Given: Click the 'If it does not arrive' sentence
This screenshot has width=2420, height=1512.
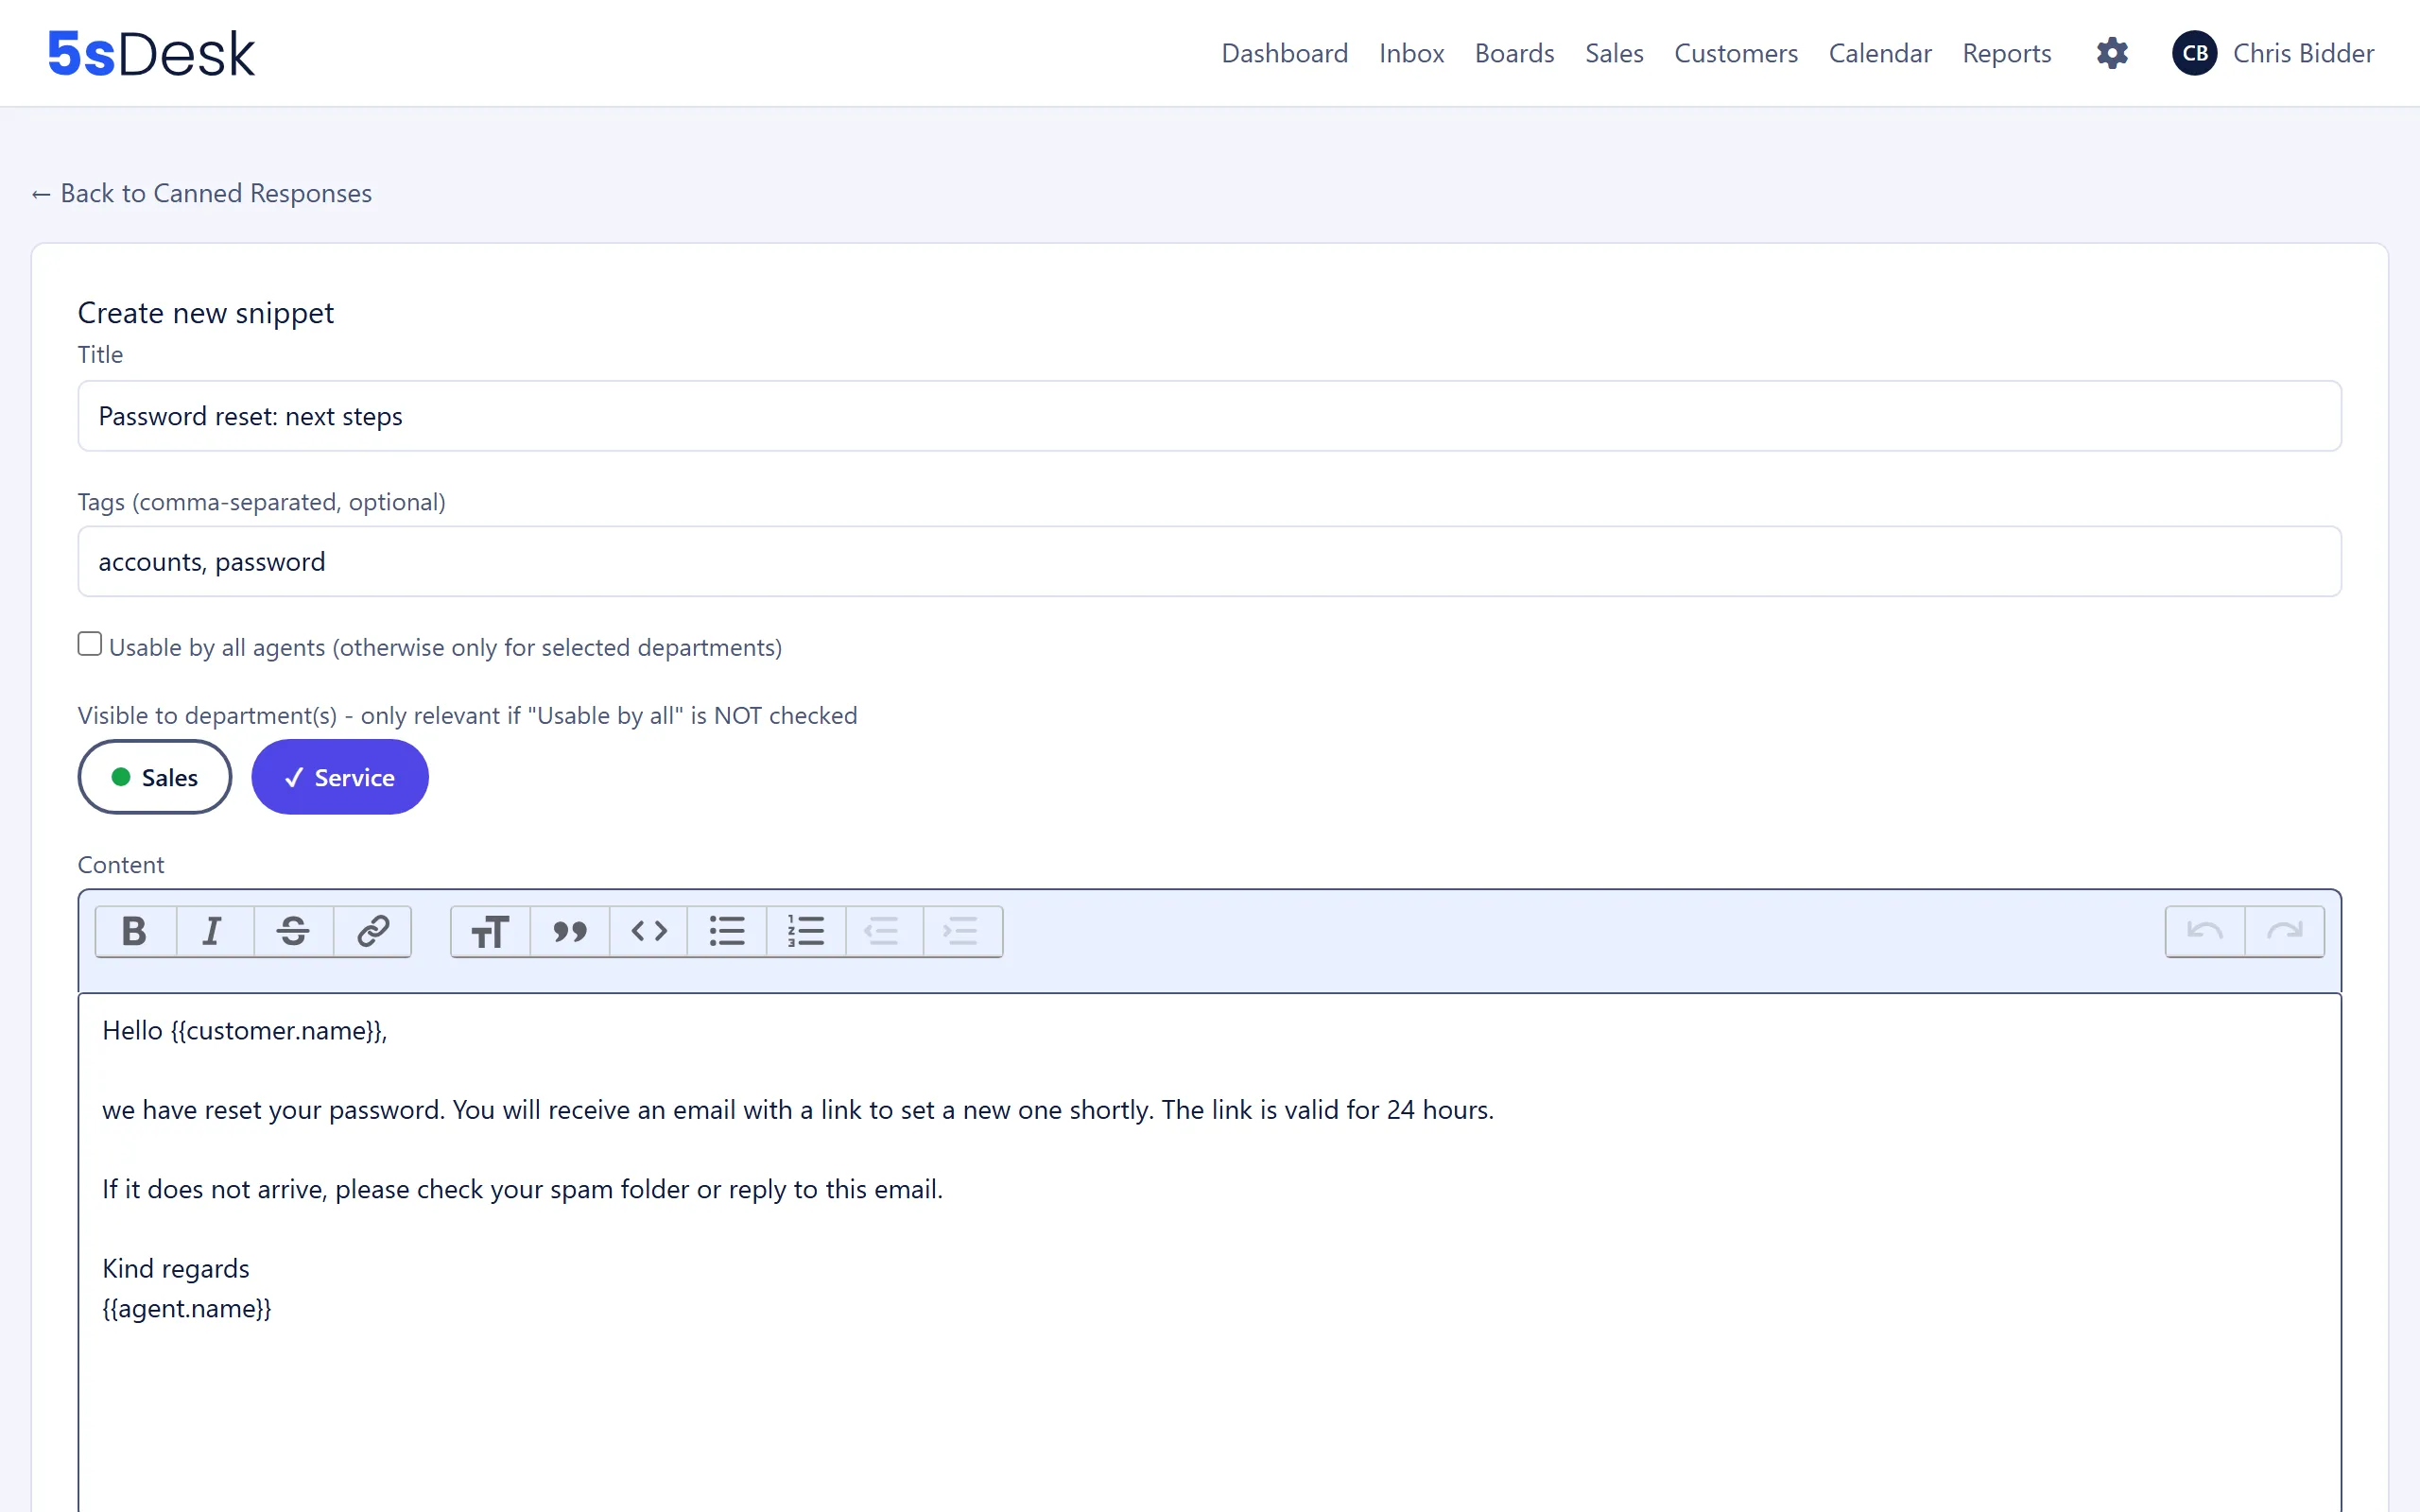Looking at the screenshot, I should [x=522, y=1189].
